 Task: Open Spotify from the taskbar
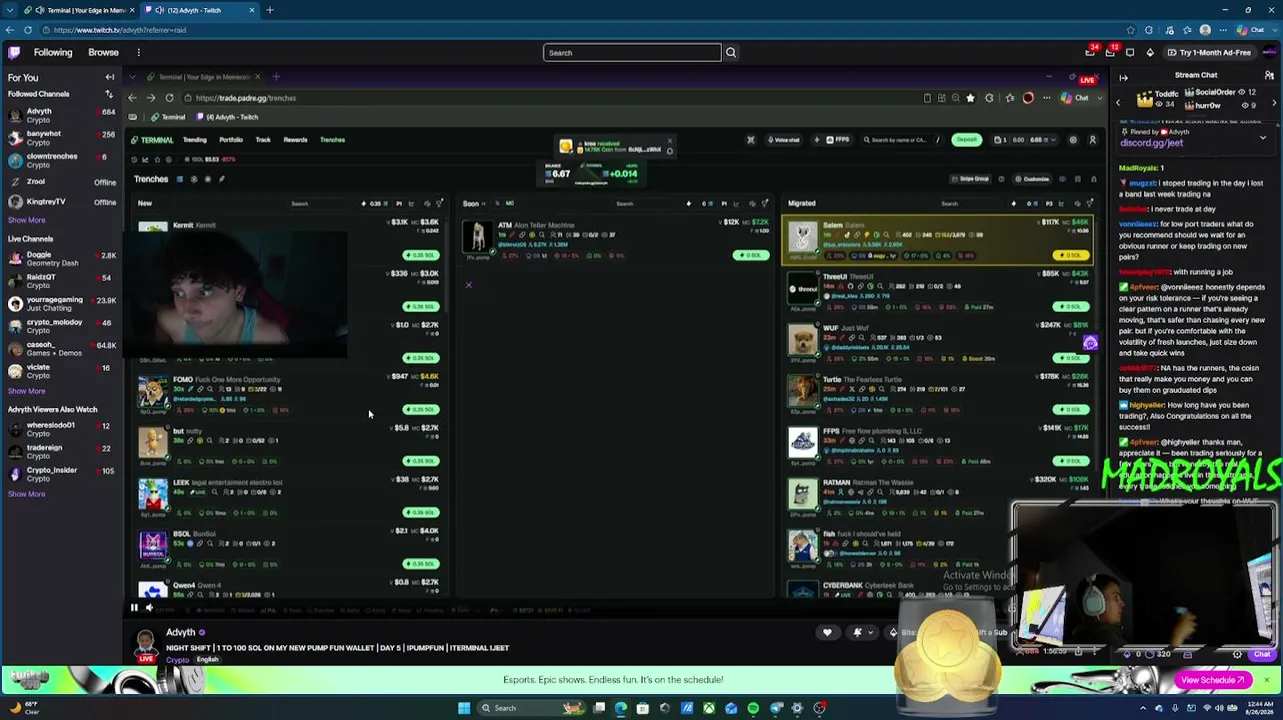[x=753, y=708]
